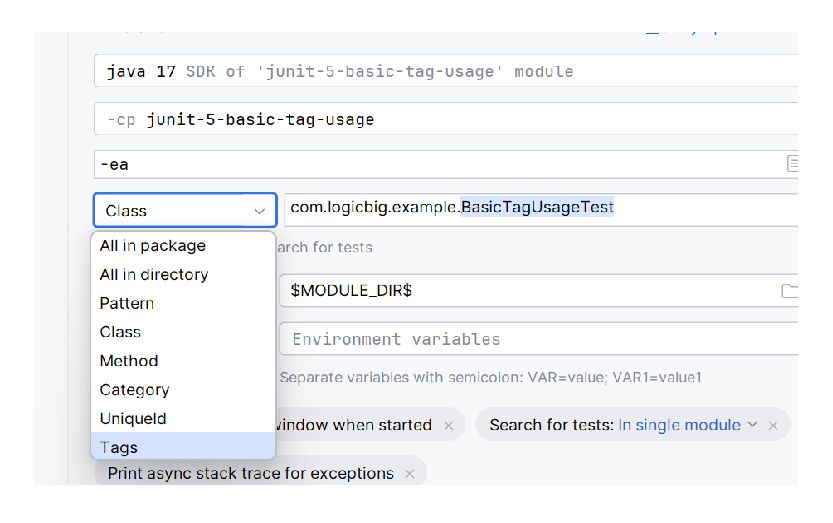Choose 'Method' test kind option
Screen dimensions: 833x523
(129, 361)
